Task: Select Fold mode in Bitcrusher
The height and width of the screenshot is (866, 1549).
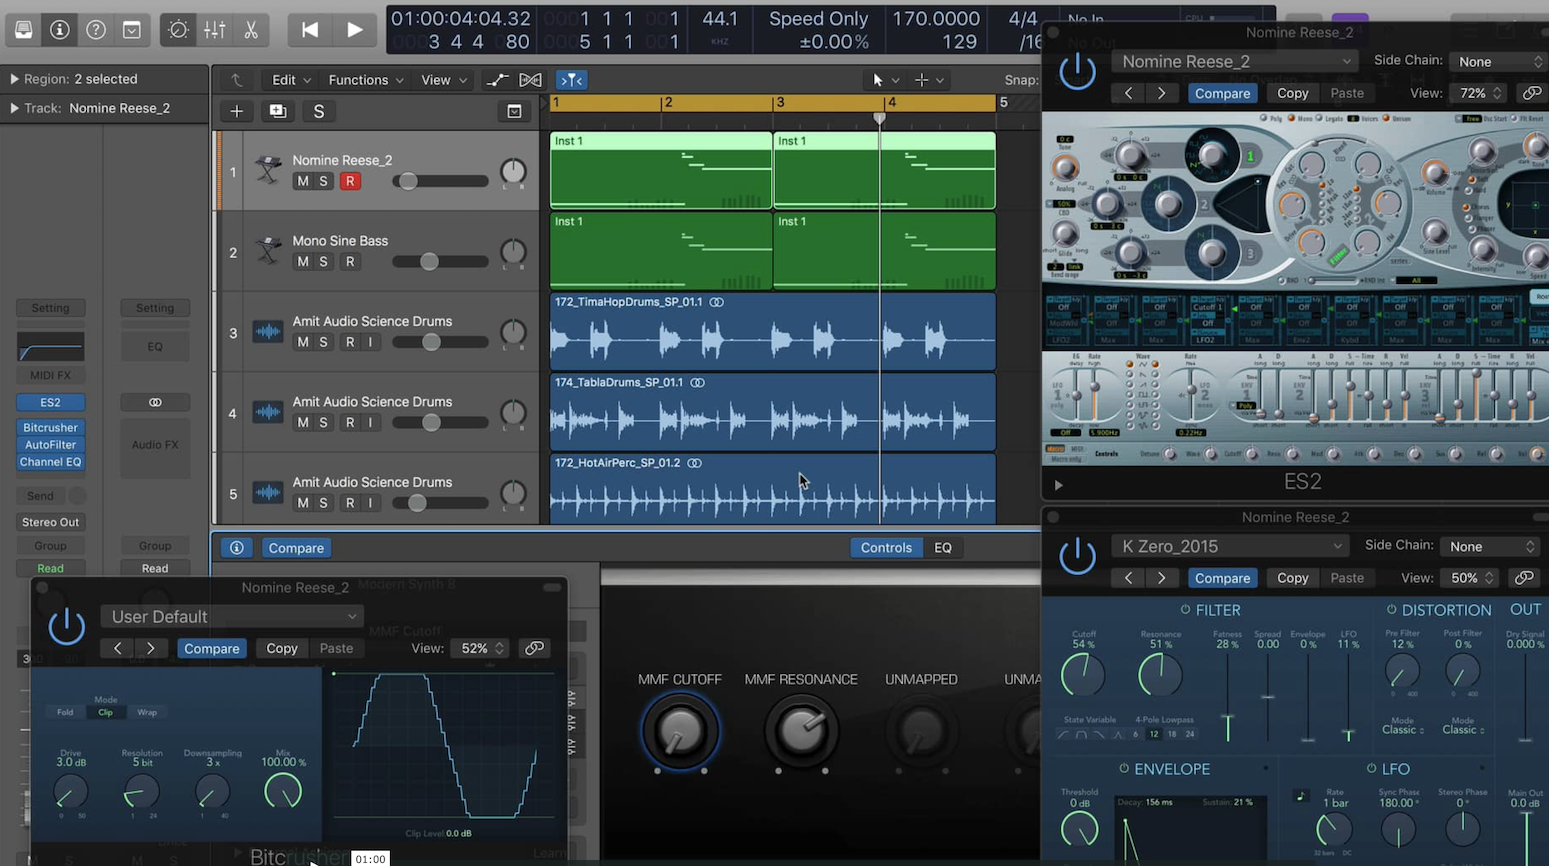Action: point(65,712)
